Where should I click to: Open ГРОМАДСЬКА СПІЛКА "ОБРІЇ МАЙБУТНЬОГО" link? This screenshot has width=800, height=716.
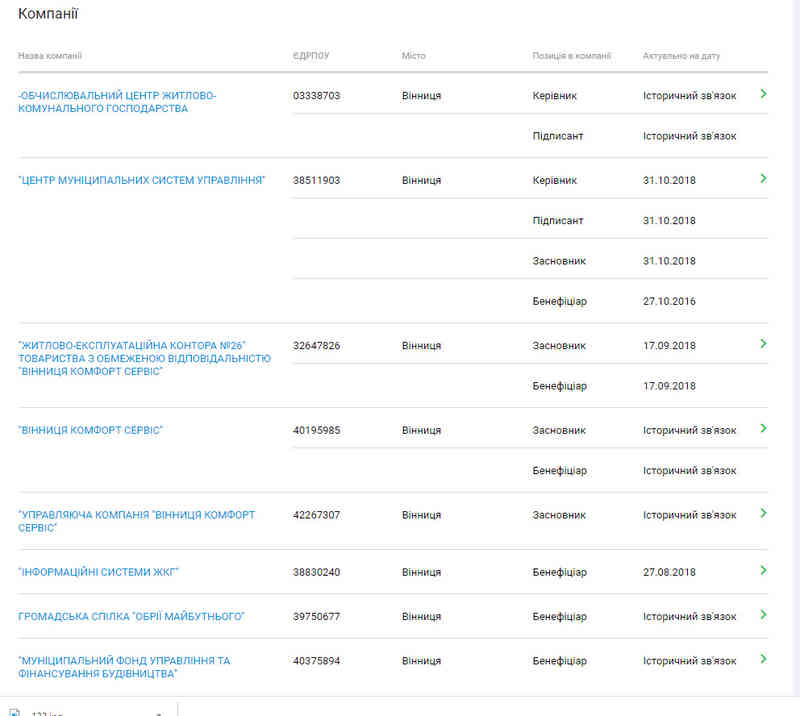click(x=131, y=617)
